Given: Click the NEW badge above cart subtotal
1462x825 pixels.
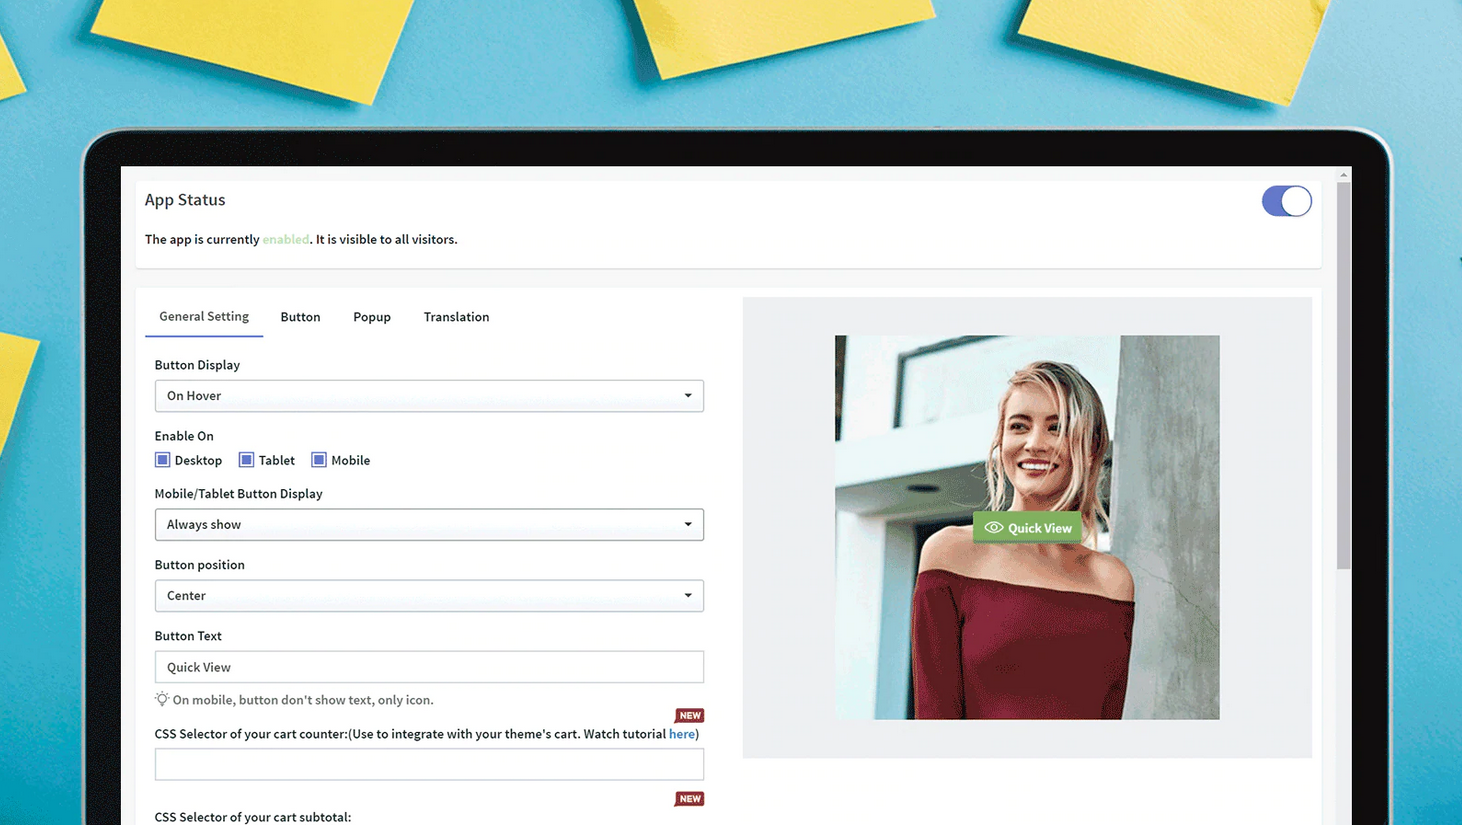Looking at the screenshot, I should (x=689, y=799).
